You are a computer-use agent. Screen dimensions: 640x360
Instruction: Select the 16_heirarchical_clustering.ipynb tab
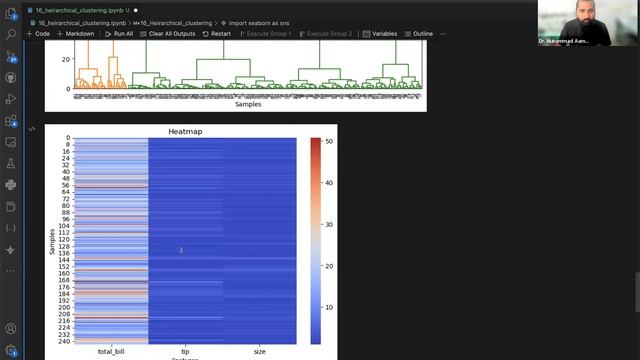[x=80, y=10]
